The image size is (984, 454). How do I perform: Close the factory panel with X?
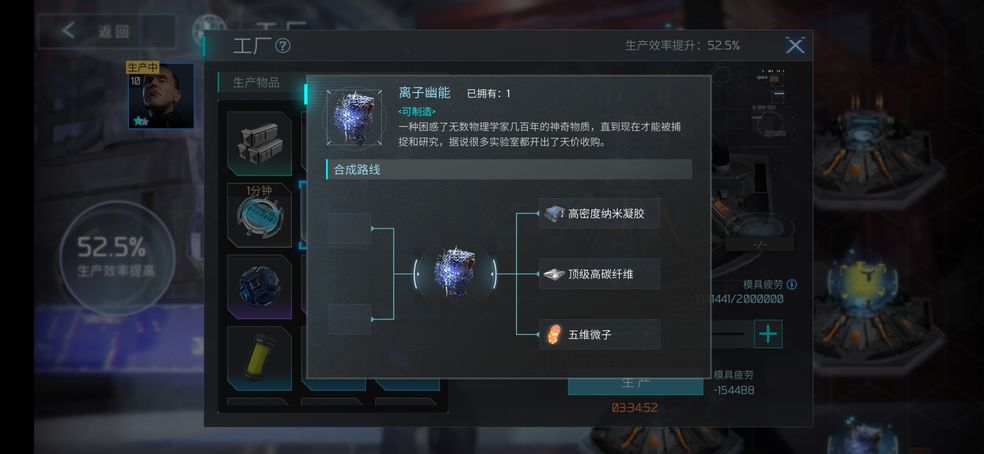click(x=794, y=45)
